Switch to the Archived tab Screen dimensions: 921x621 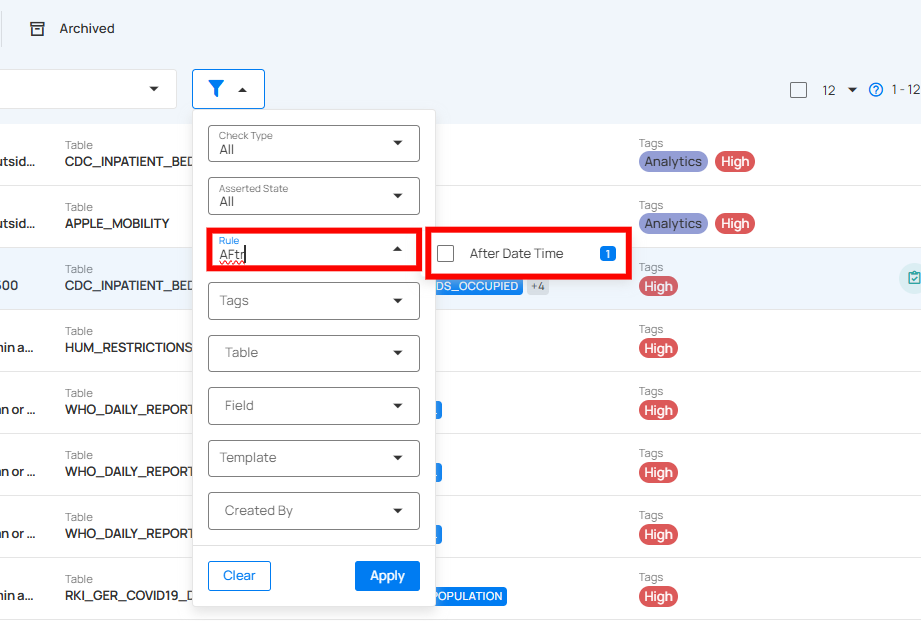[x=86, y=29]
